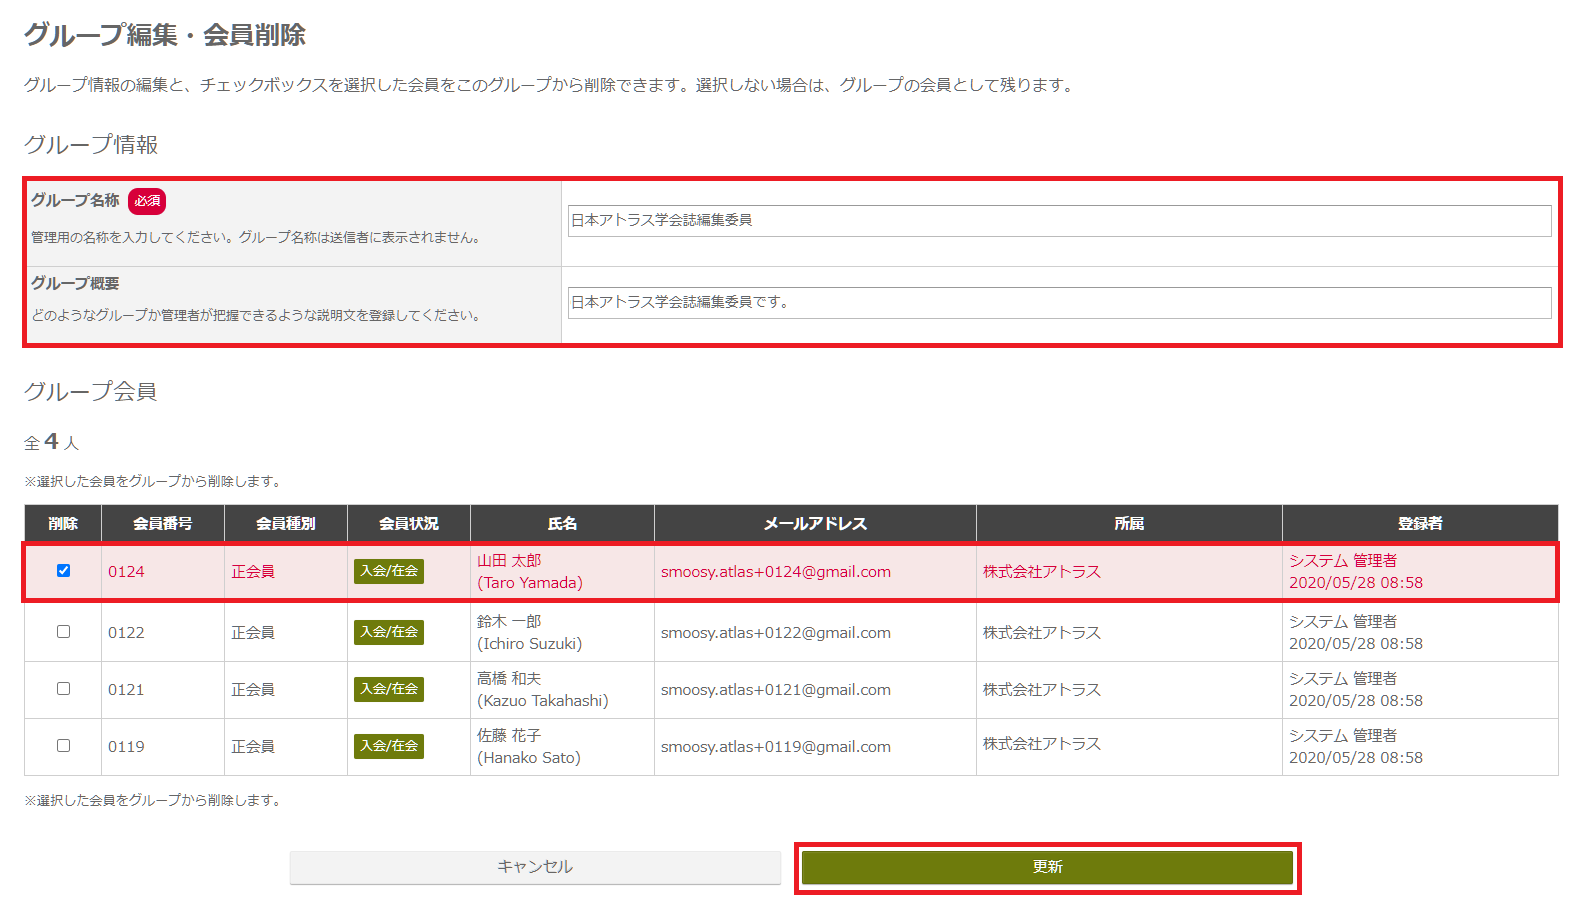Screen dimensions: 1583x907
Task: Click the 入会/在会 status badge for member 0121
Action: click(x=389, y=689)
